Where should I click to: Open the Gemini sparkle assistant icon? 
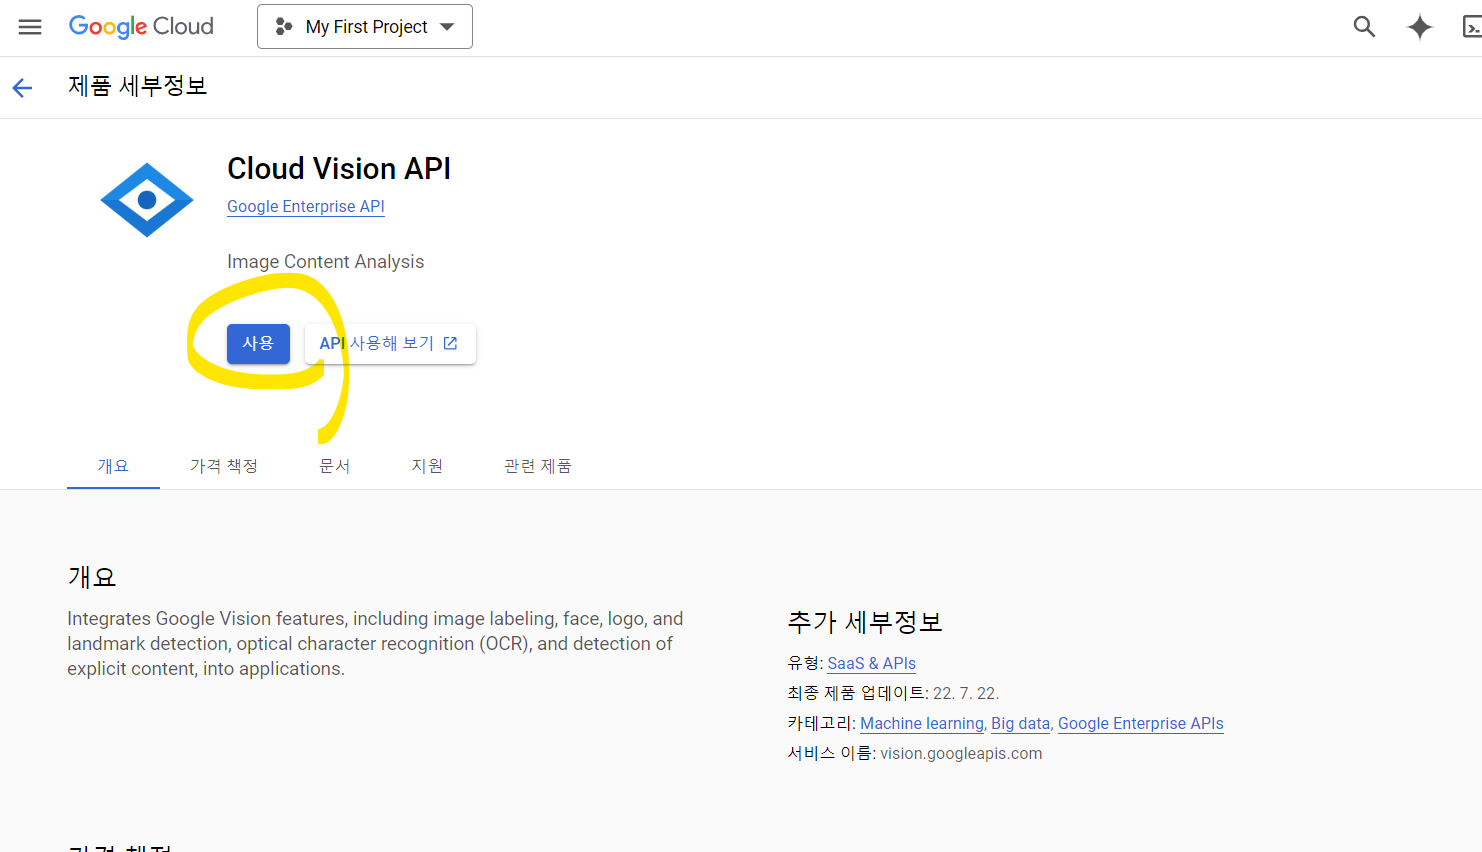[x=1420, y=27]
